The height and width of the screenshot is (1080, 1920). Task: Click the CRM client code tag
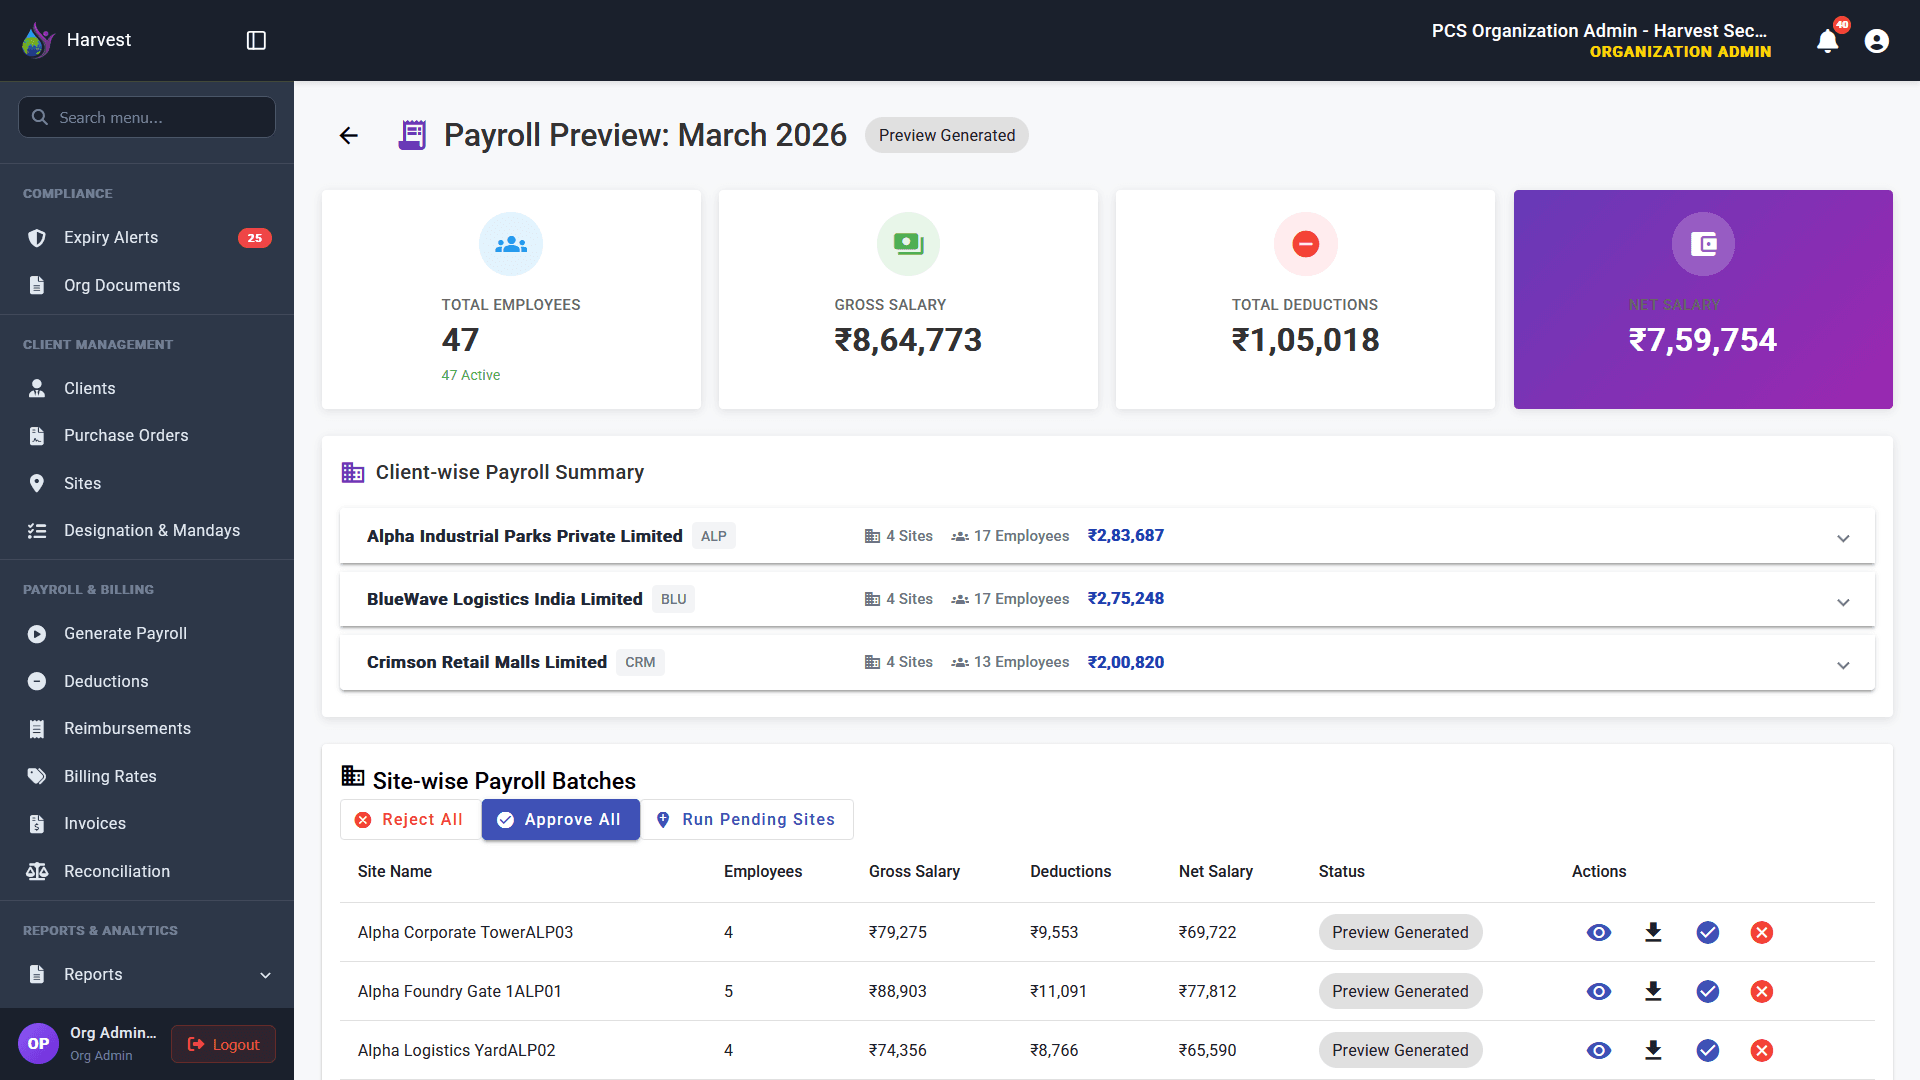[640, 662]
